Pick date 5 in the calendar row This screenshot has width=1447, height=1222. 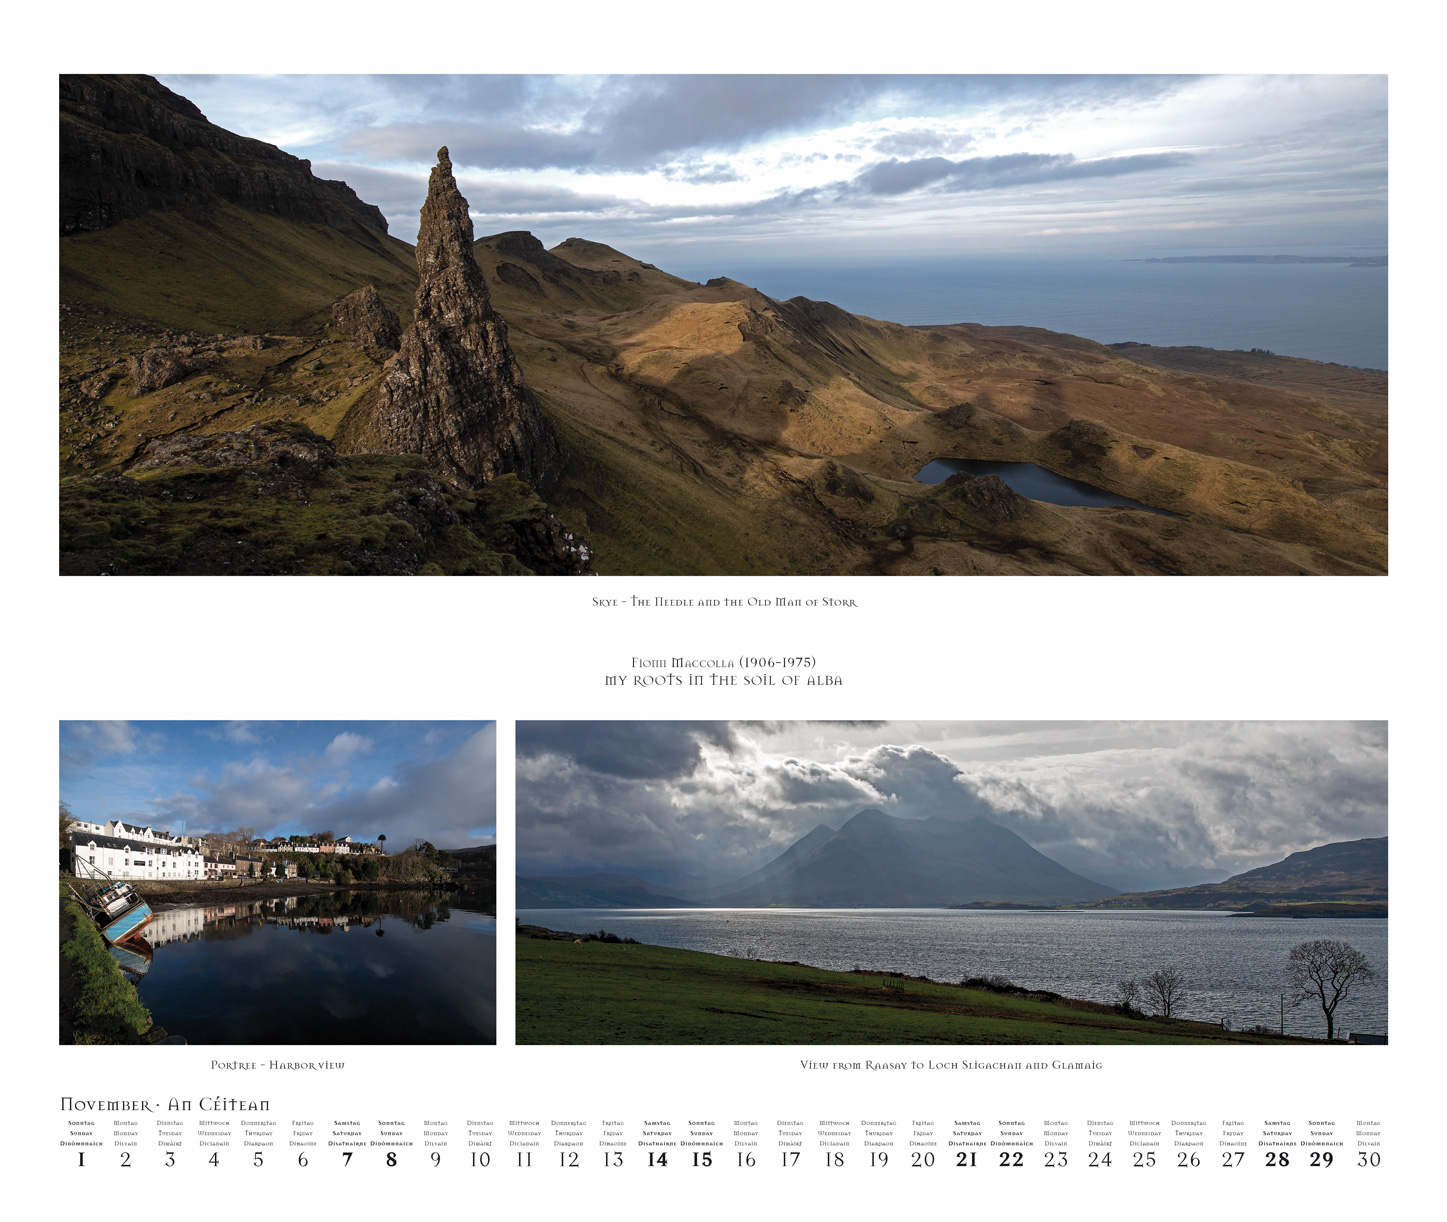pos(258,1160)
